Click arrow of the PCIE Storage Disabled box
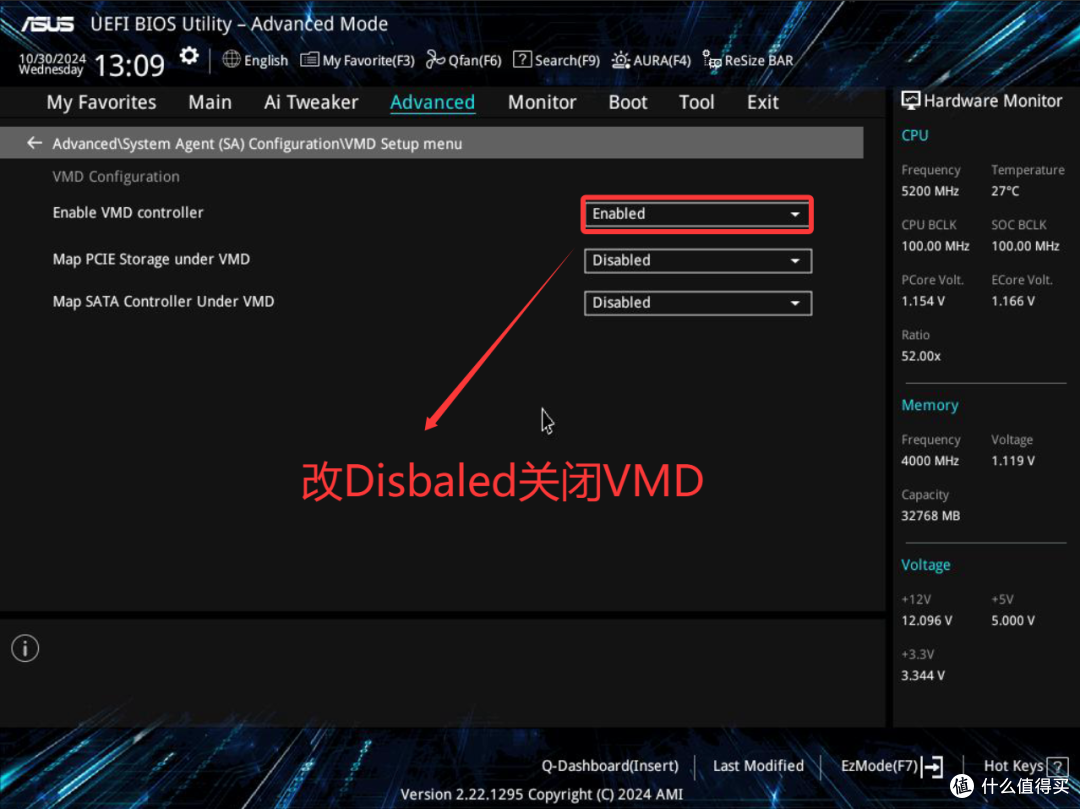 point(795,261)
